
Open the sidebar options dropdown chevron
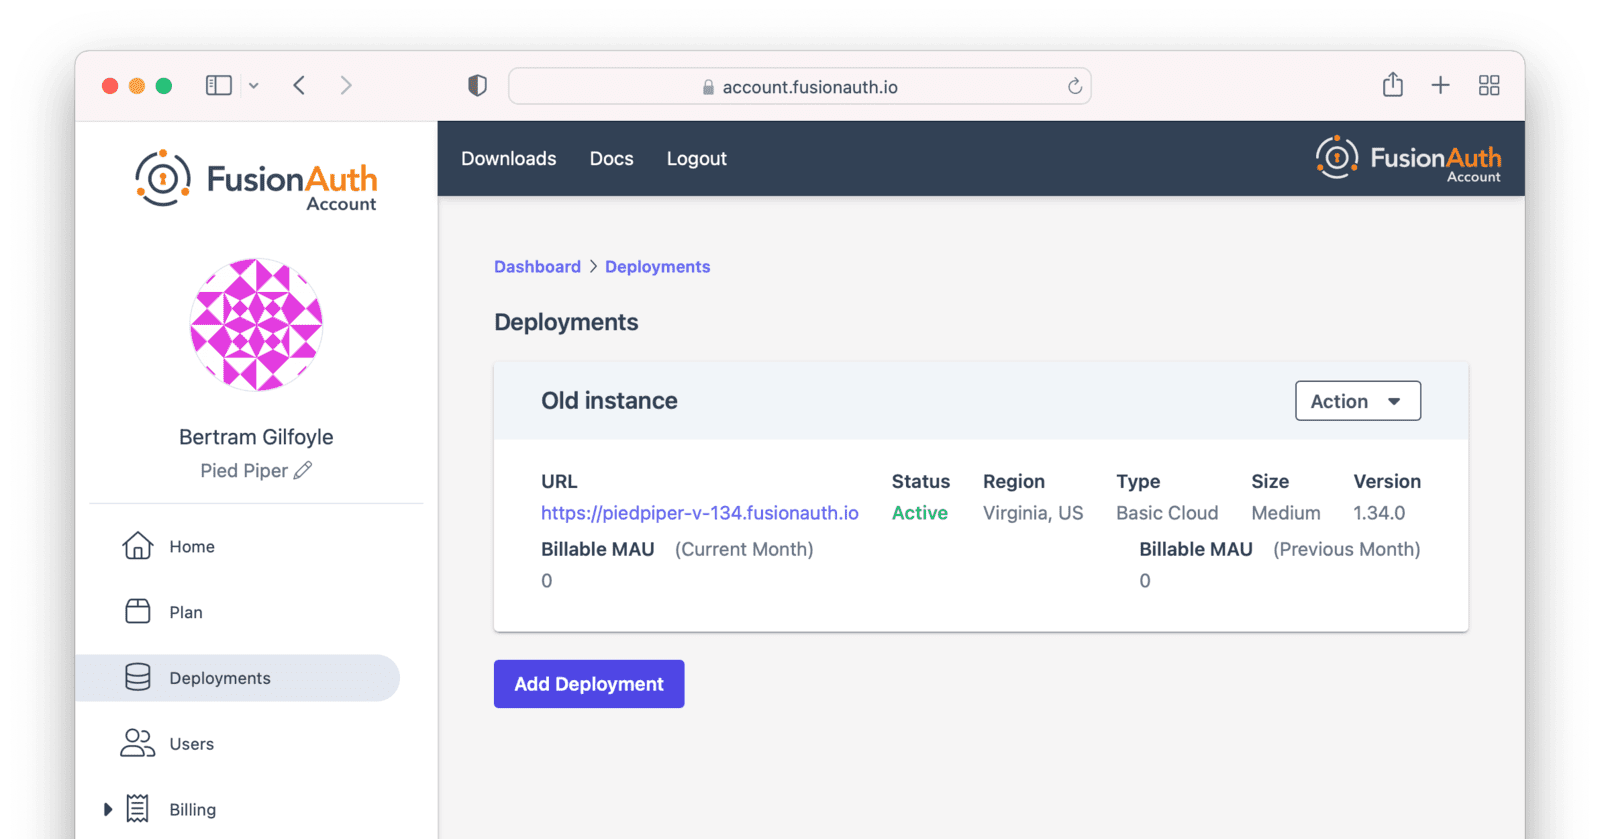(254, 86)
